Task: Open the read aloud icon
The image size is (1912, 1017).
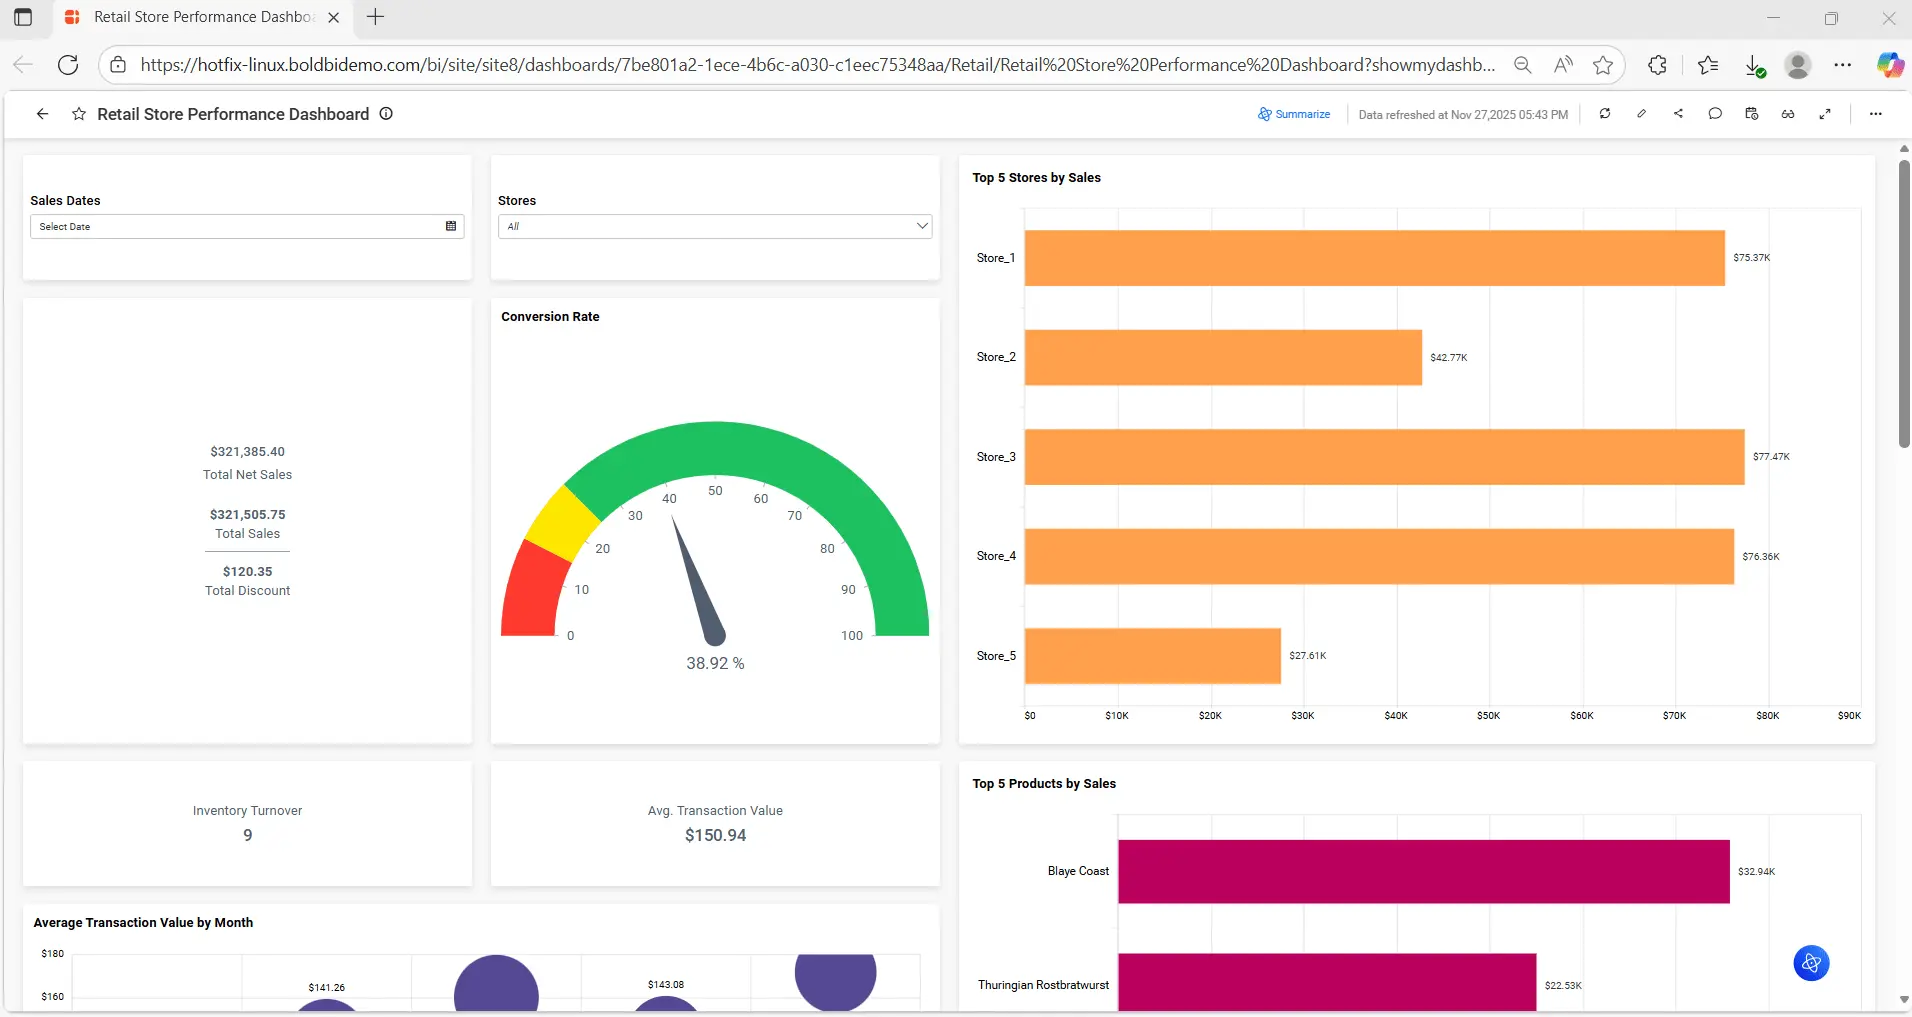Action: click(1563, 65)
